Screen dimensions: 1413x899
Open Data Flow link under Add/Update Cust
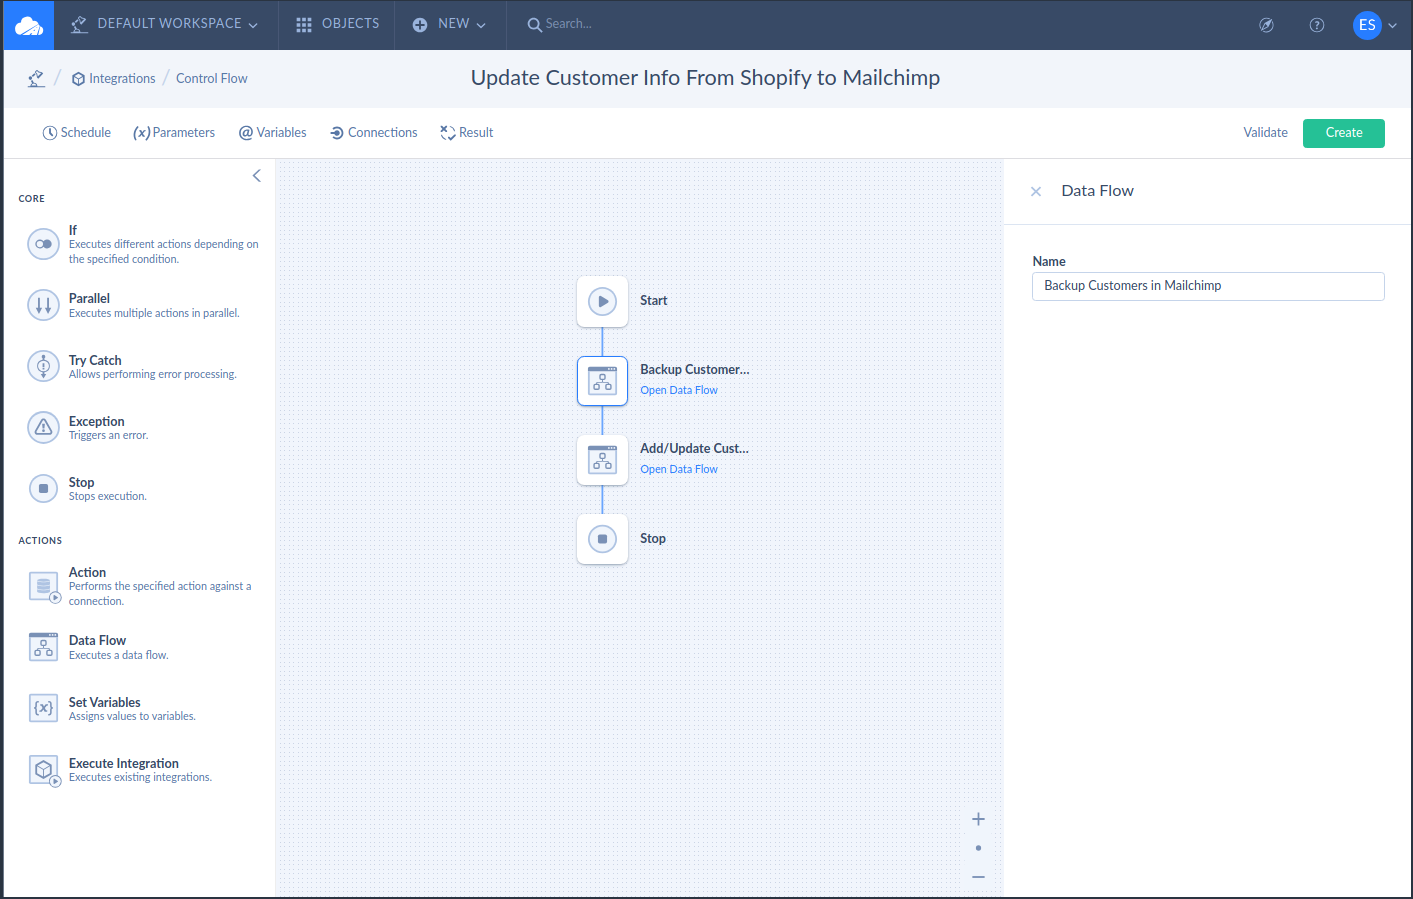pyautogui.click(x=679, y=470)
